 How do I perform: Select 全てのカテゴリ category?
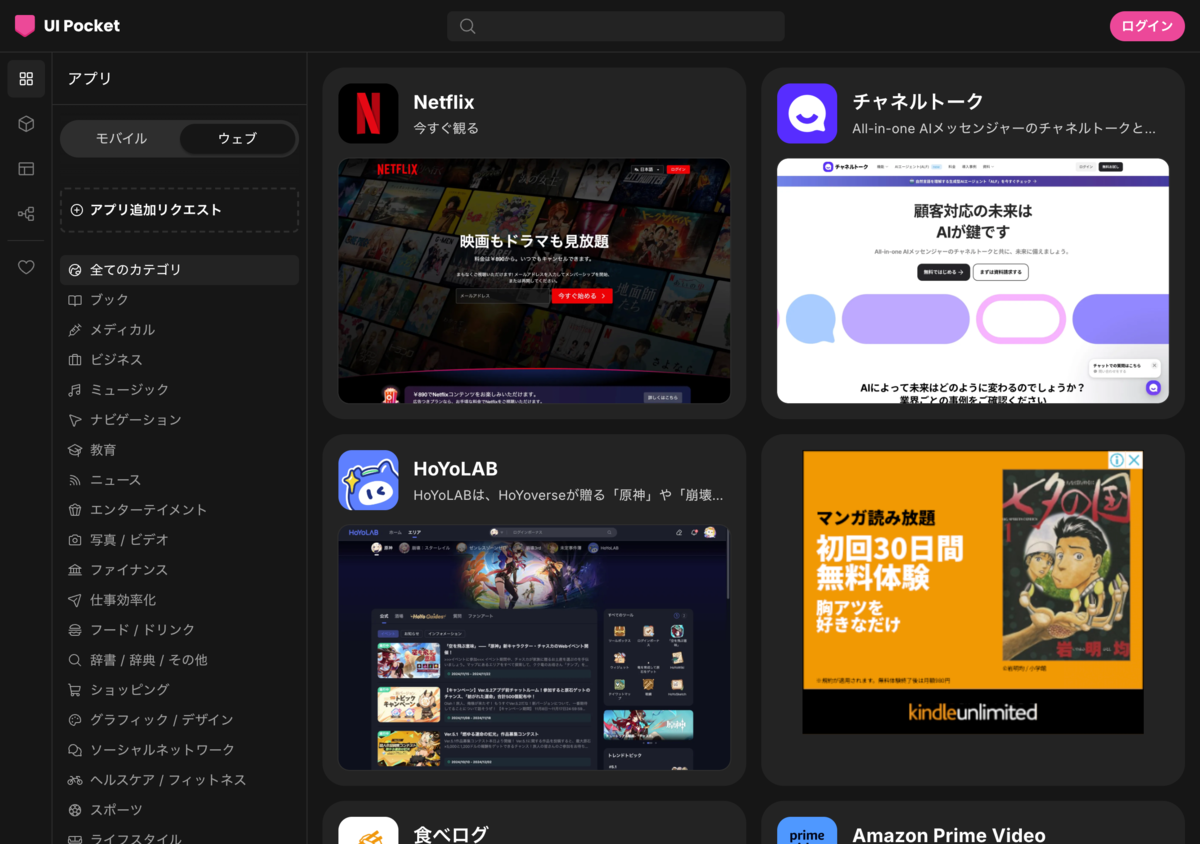coord(179,270)
